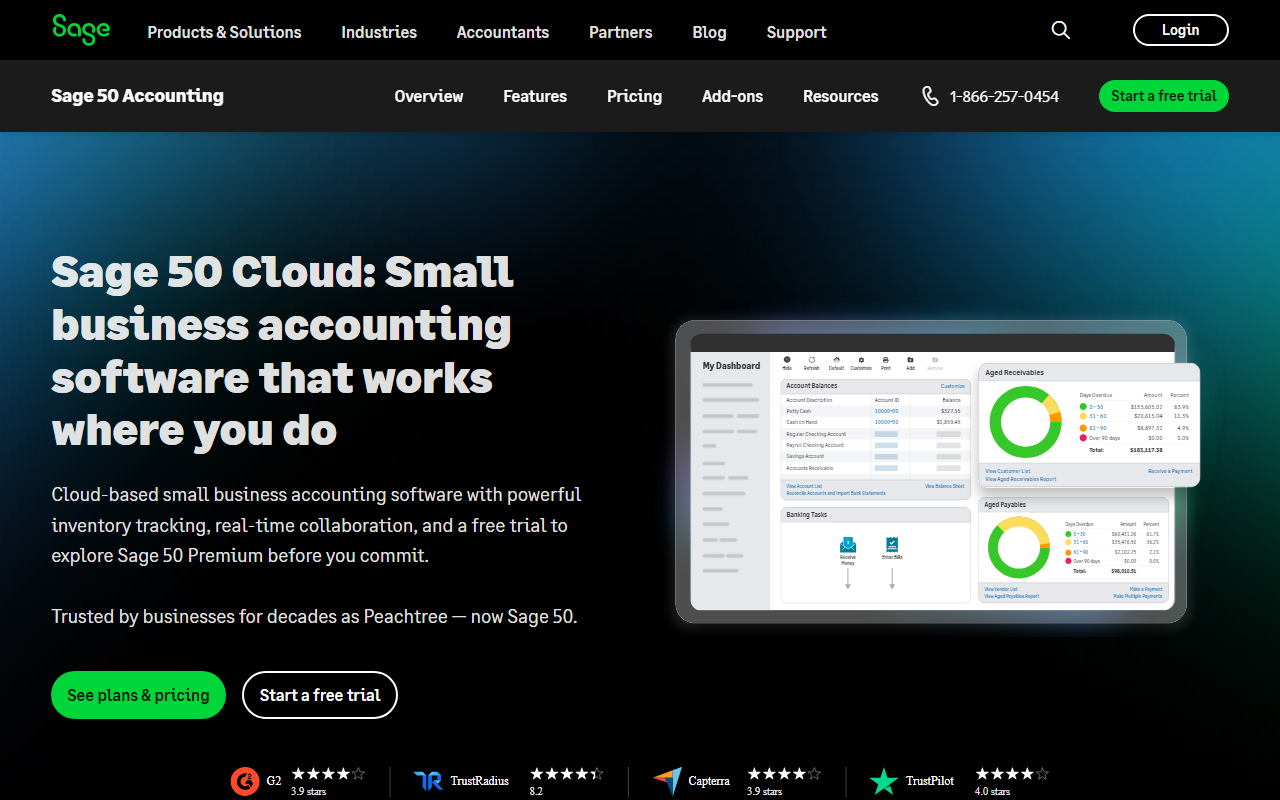
Task: Click 'Trusted by businesses for decades' text
Action: [314, 616]
